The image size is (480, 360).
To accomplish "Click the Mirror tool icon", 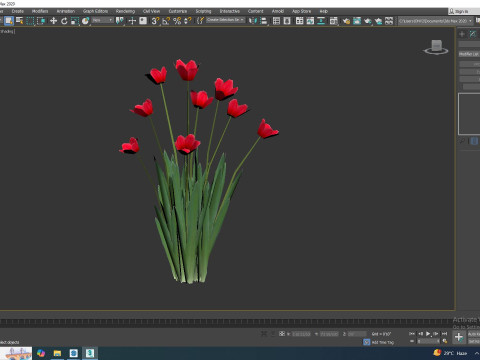I will coord(253,21).
